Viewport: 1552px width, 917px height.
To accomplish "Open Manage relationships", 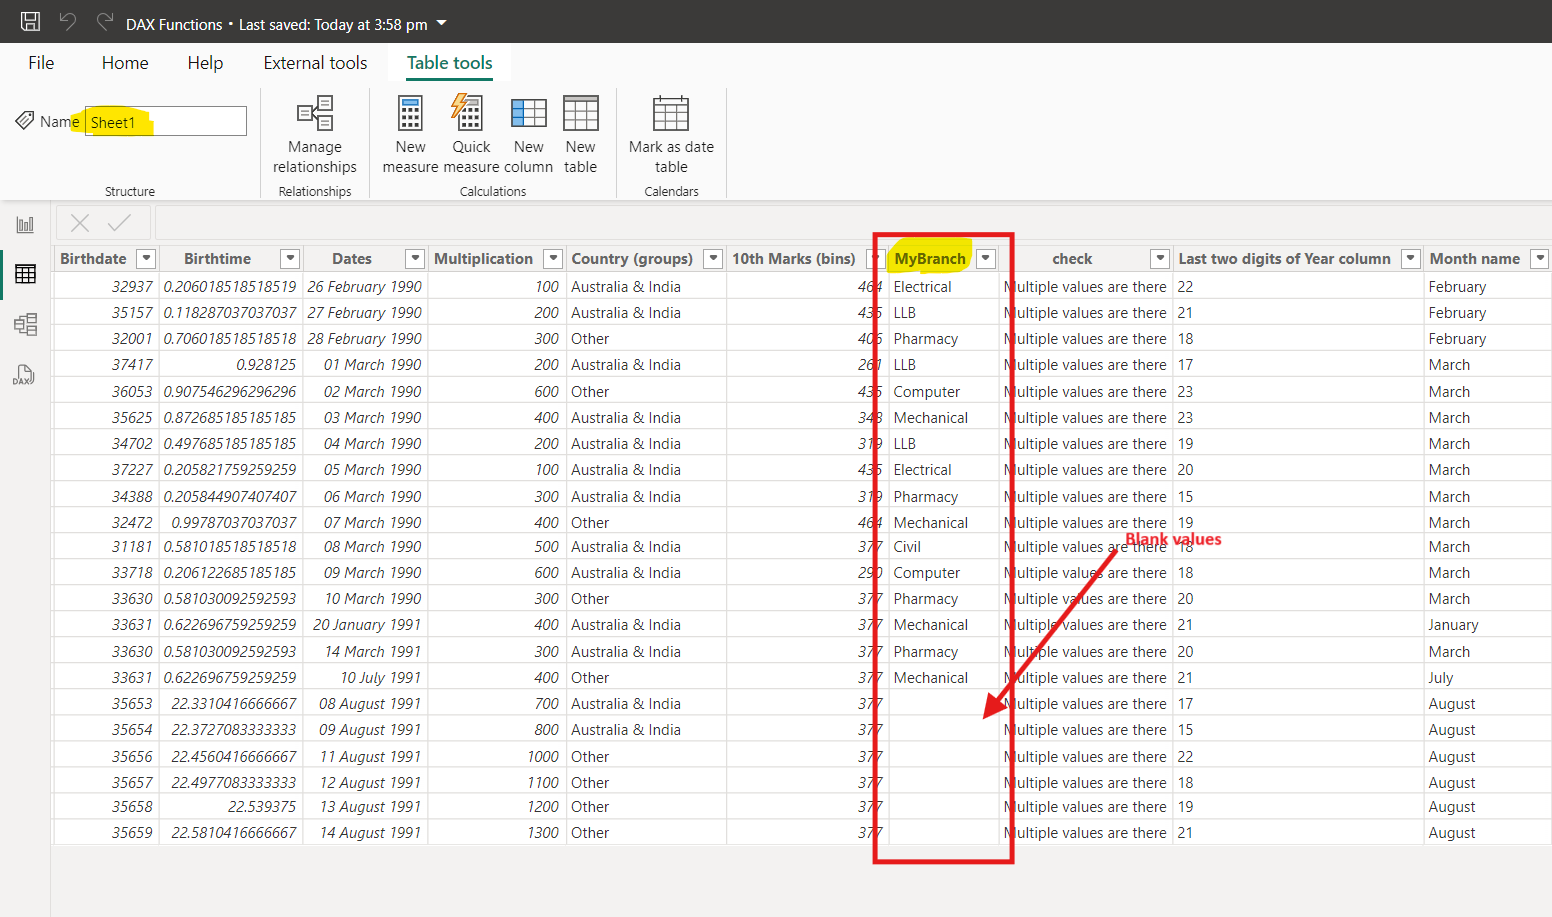I will [315, 135].
